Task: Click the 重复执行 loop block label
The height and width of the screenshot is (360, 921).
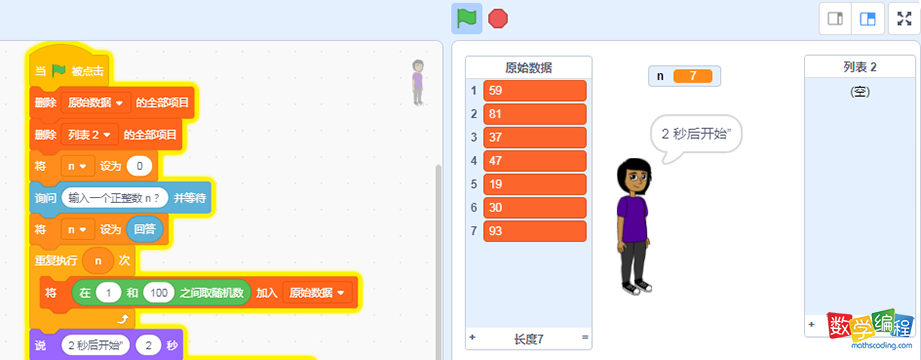Action: pyautogui.click(x=56, y=261)
